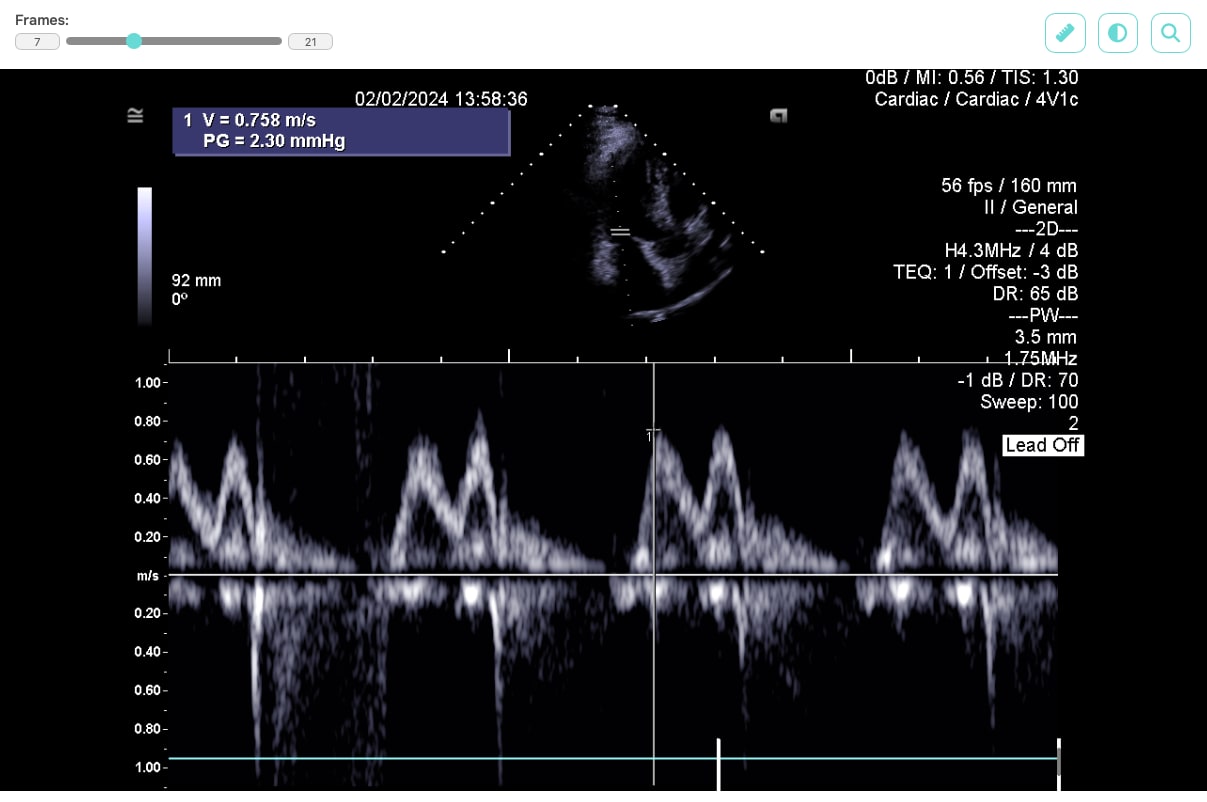1207x802 pixels.
Task: Click the wave symbol above the grayscale bar
Action: 135,115
